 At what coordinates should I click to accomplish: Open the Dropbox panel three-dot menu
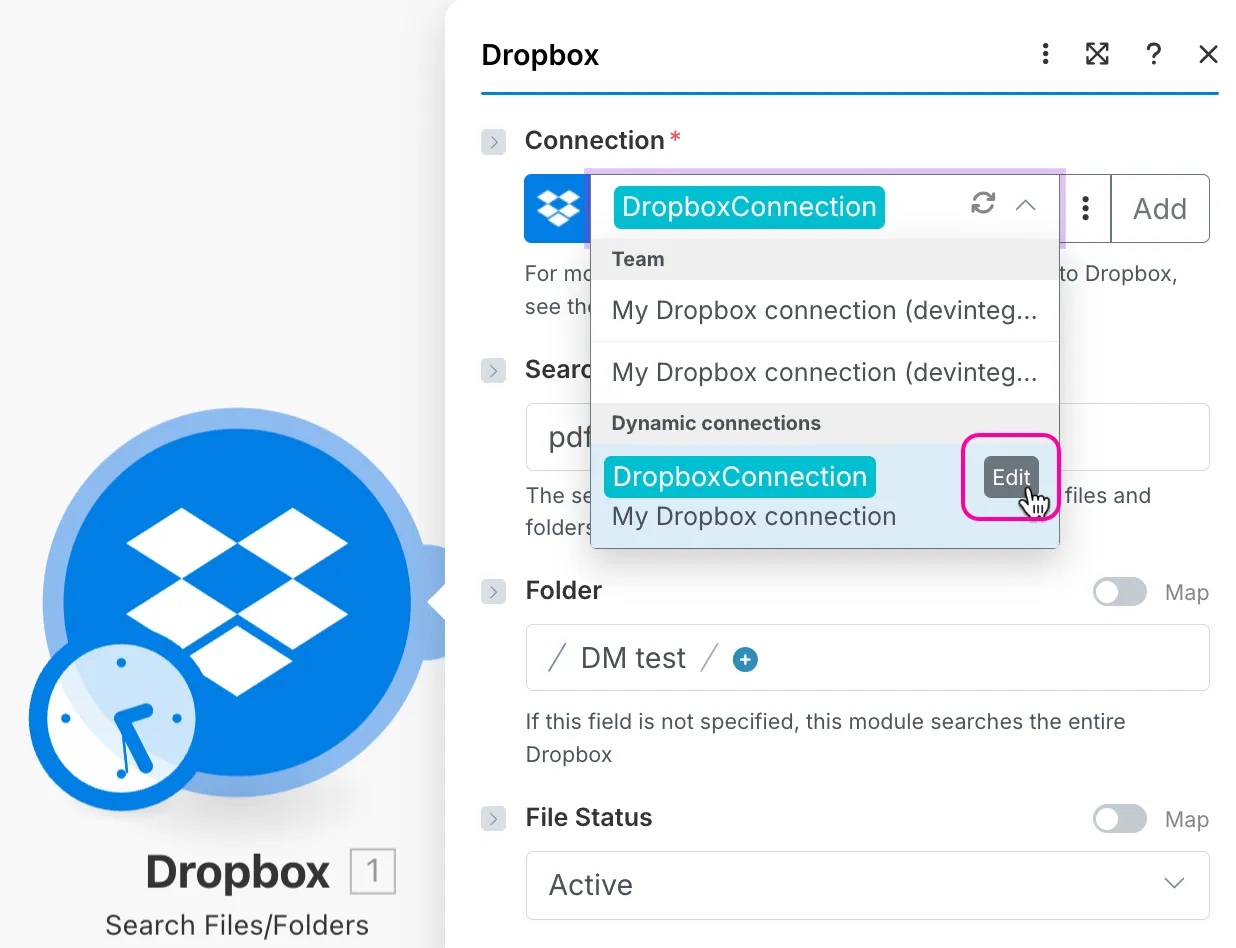pos(1045,54)
